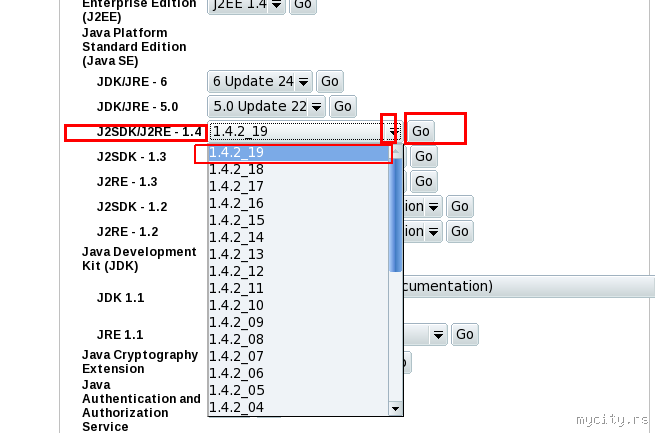This screenshot has height=433, width=655.
Task: Click Go for JRE 1.1
Action: coord(465,334)
